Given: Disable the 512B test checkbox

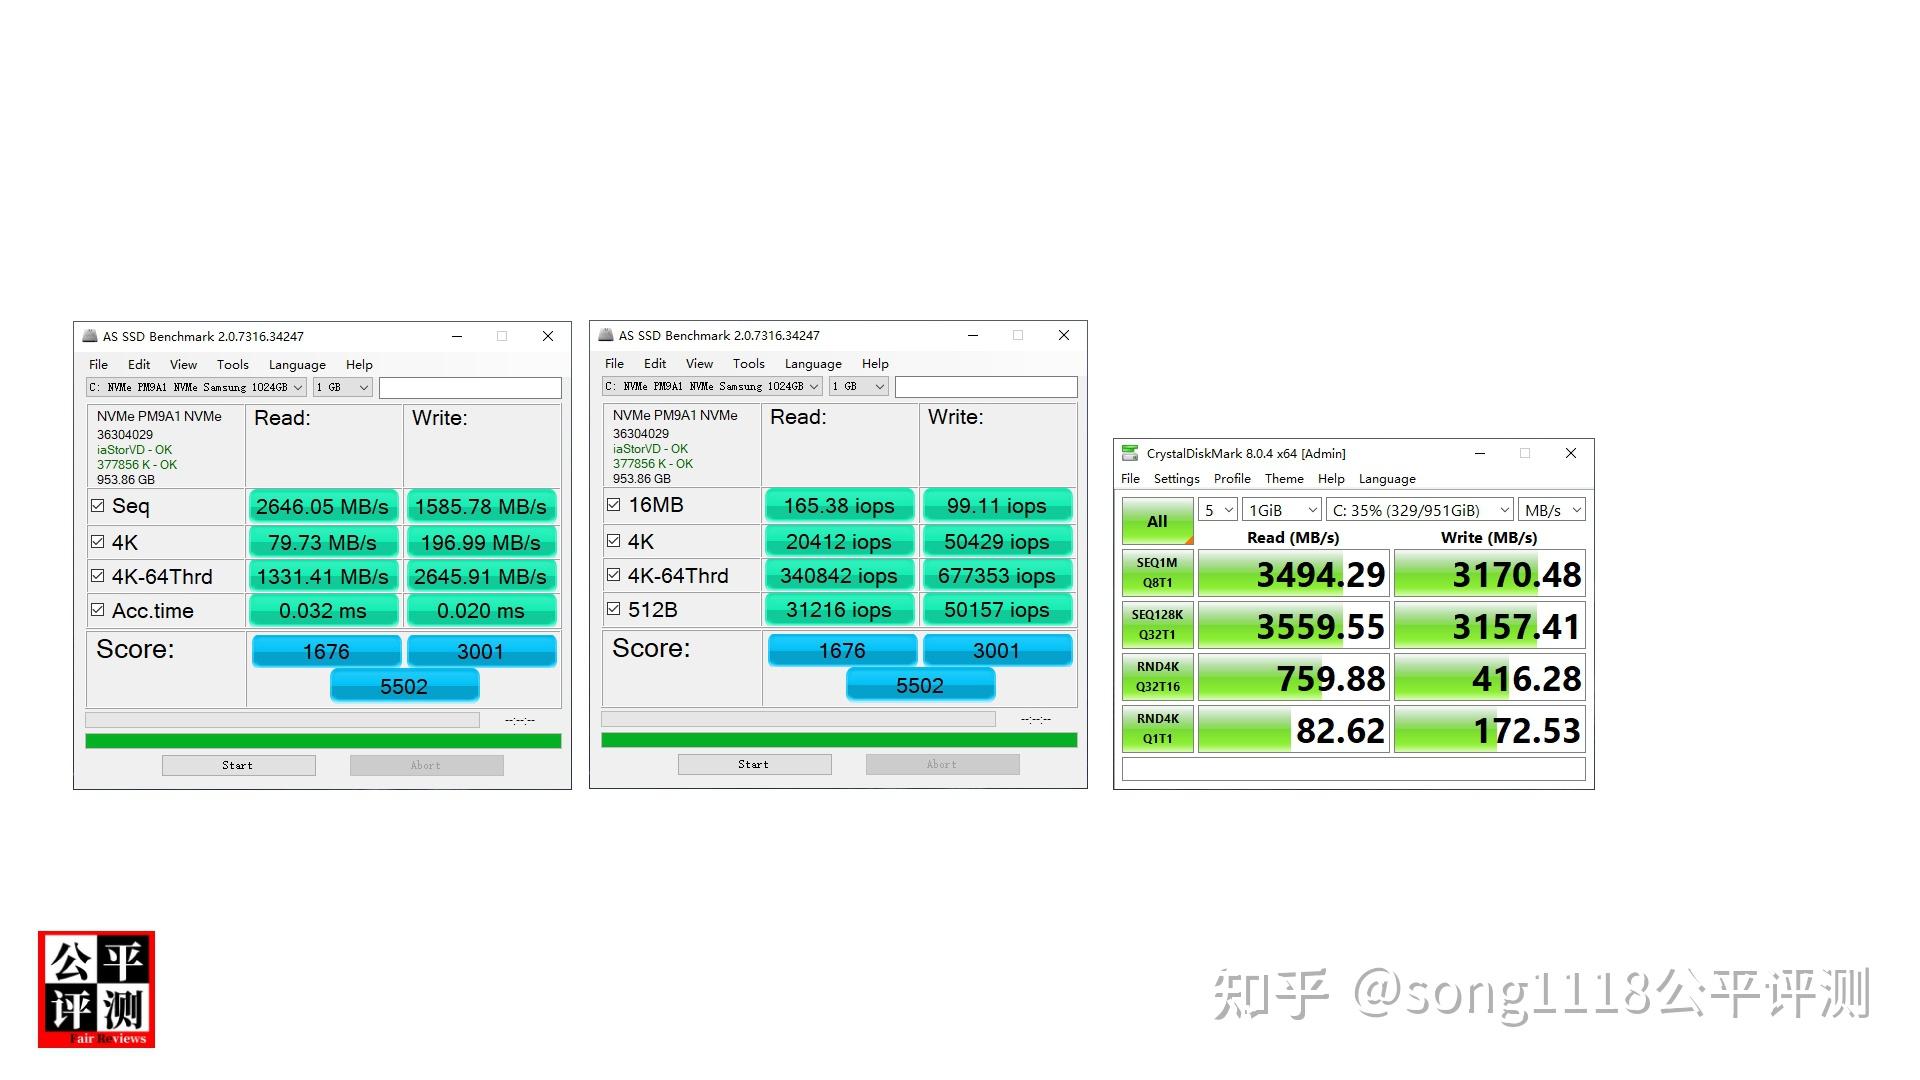Looking at the screenshot, I should pyautogui.click(x=614, y=608).
